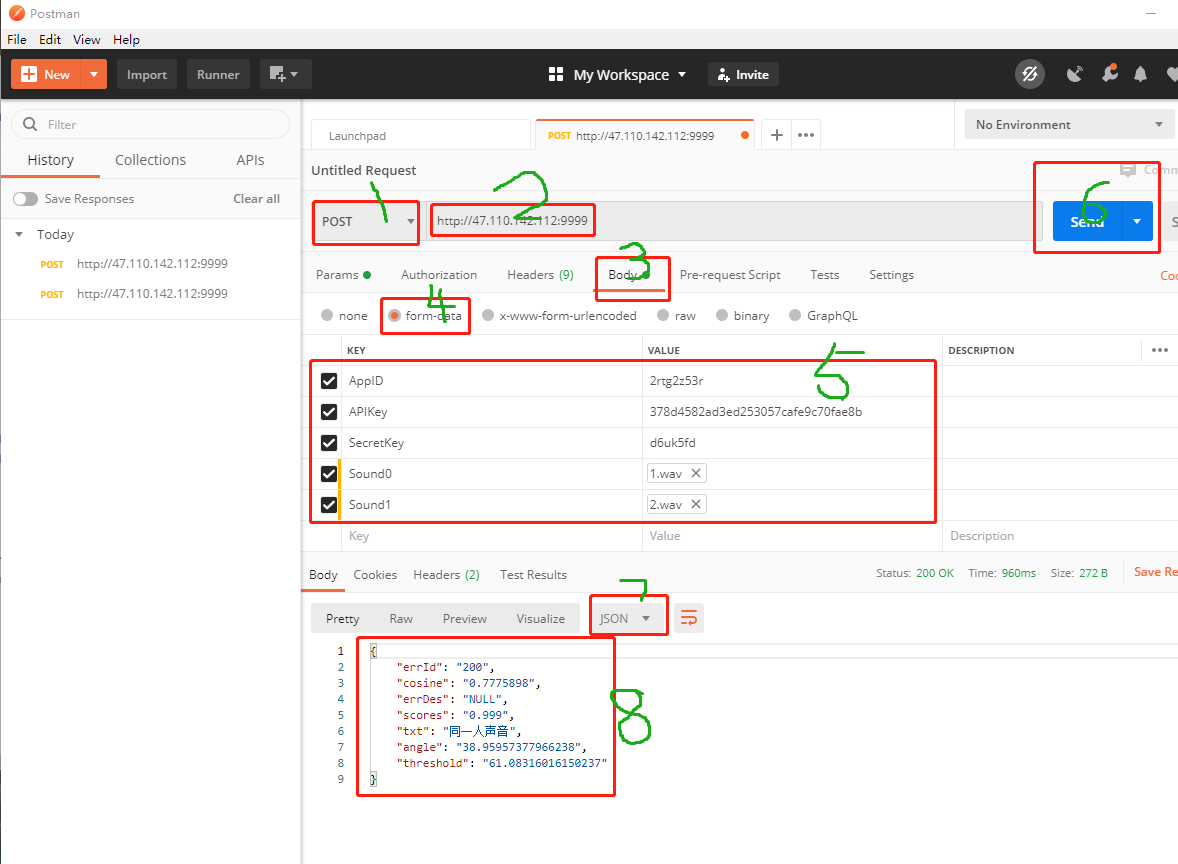Click the Import button
Screen dimensions: 1178x864
pyautogui.click(x=146, y=74)
